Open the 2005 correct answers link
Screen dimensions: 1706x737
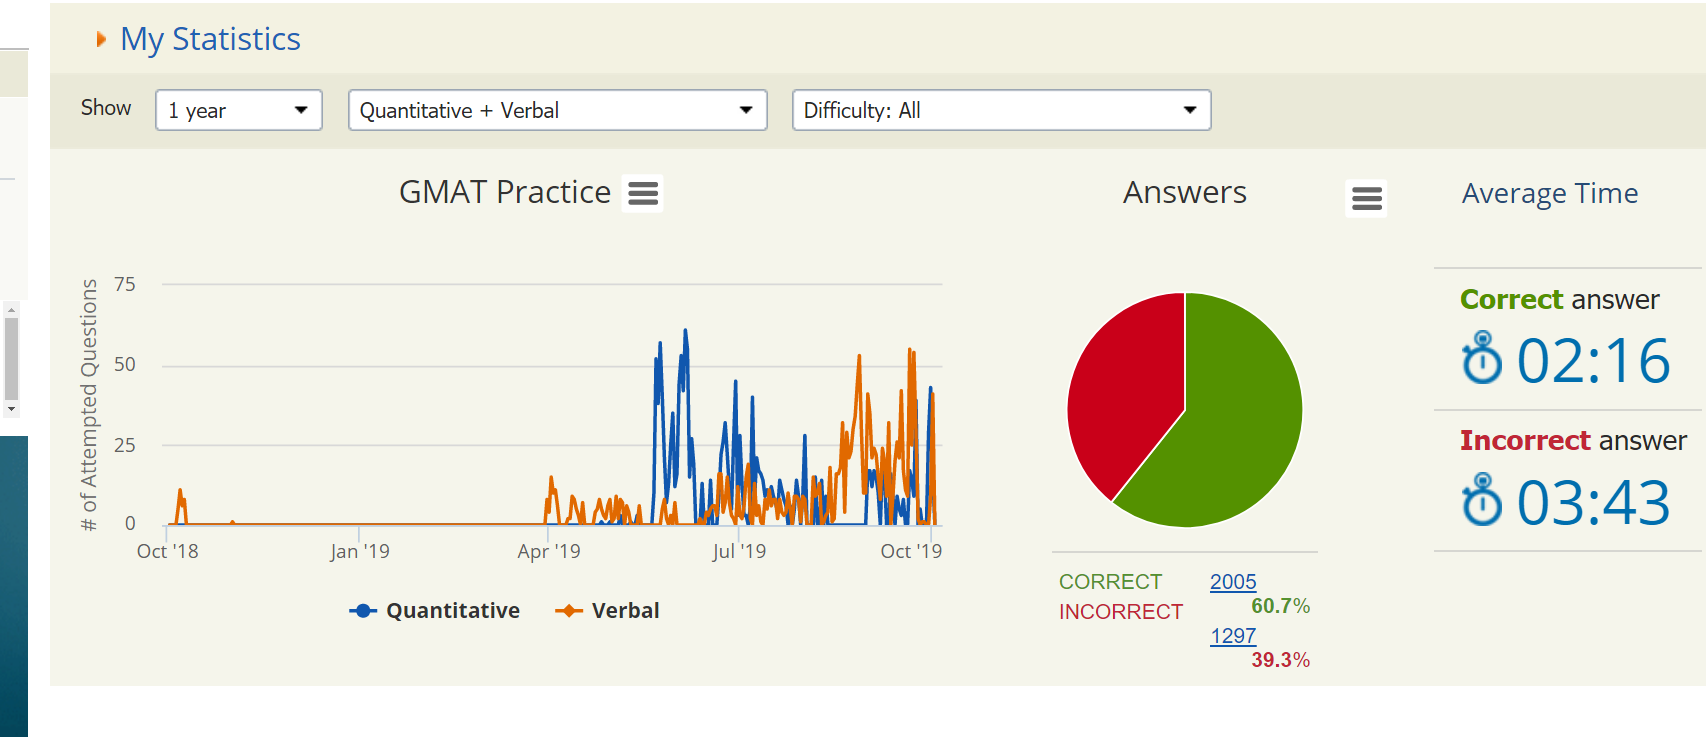[1233, 582]
